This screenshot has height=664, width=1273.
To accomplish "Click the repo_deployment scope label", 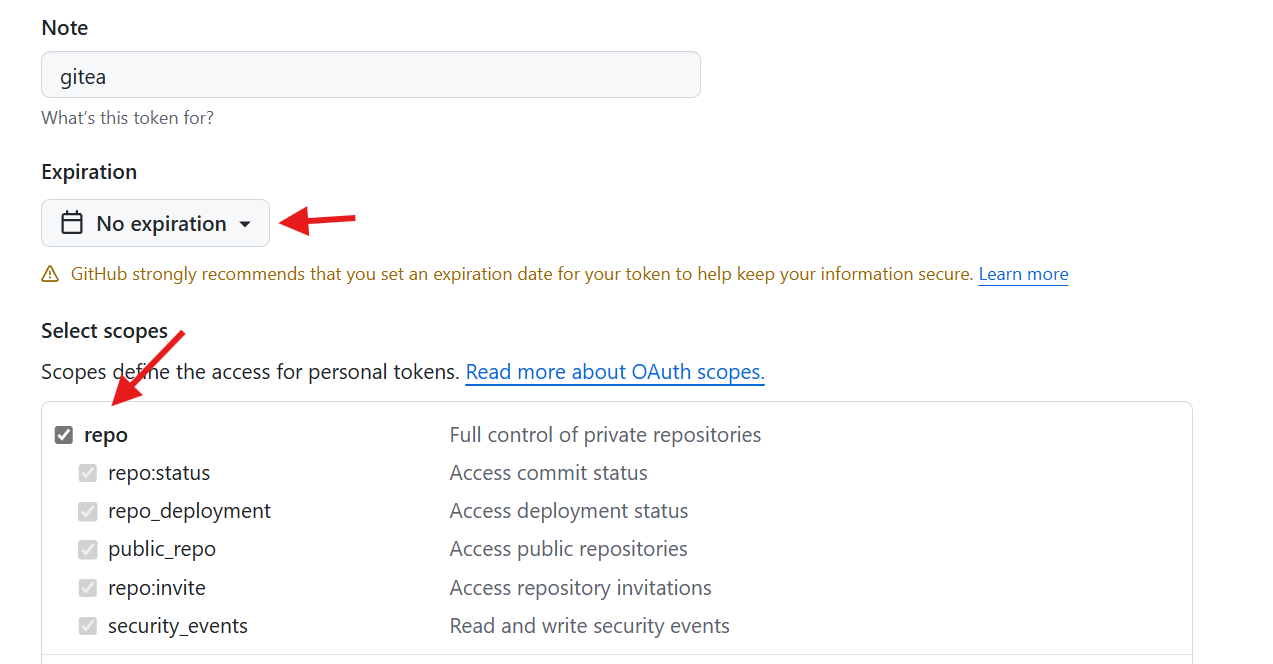I will point(189,511).
